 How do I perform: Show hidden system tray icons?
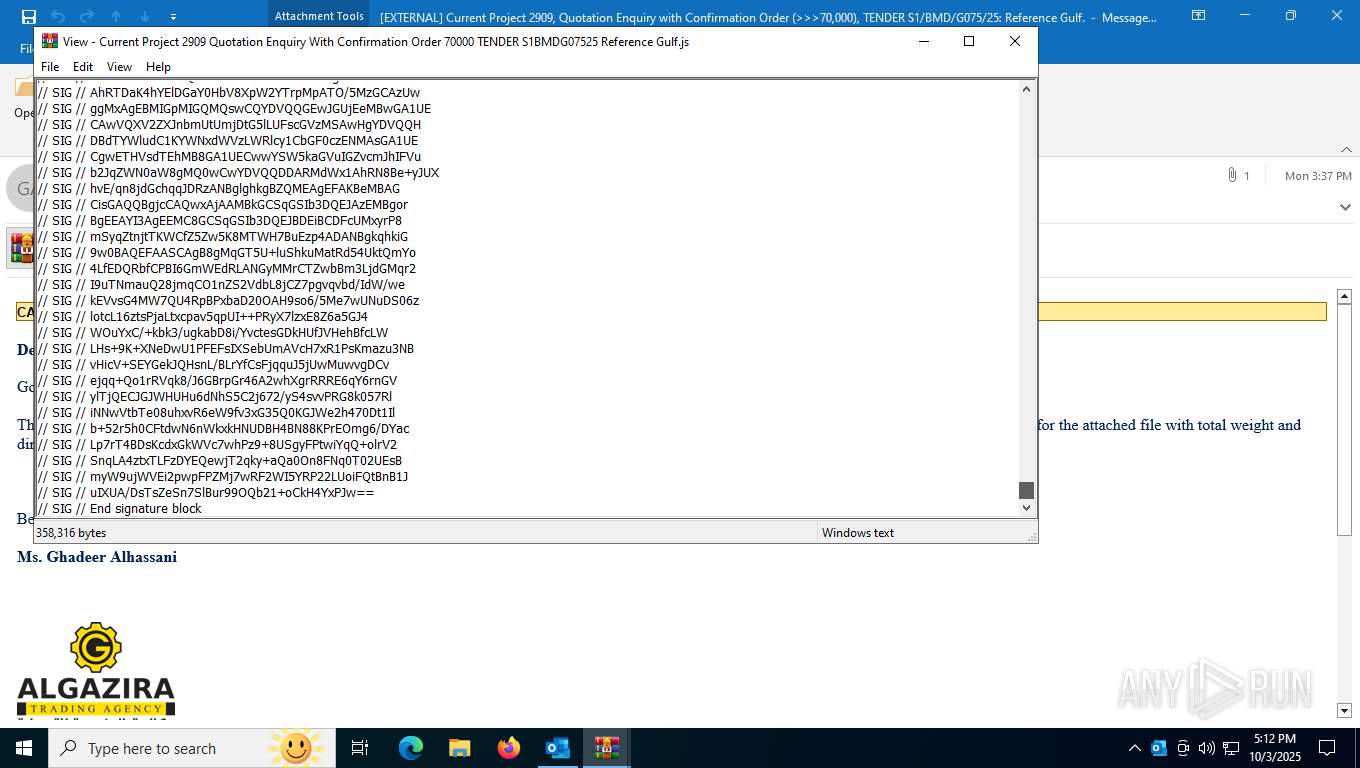click(x=1134, y=748)
